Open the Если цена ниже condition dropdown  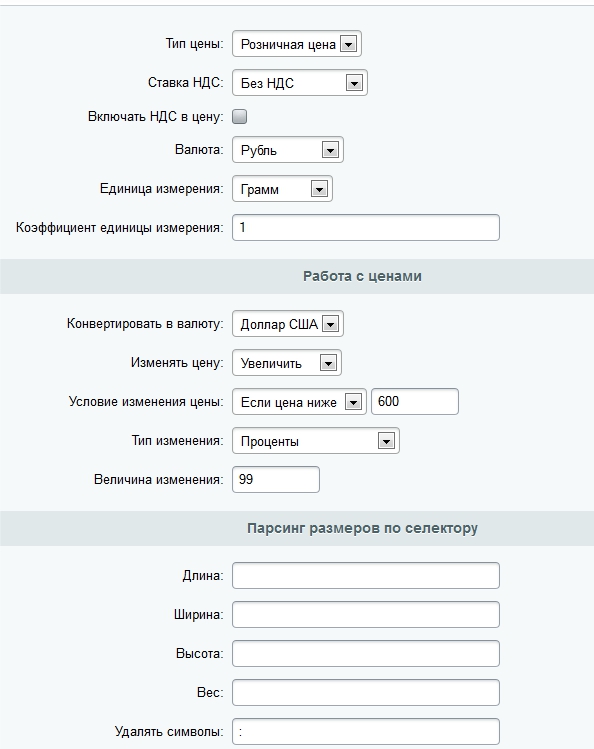[299, 402]
